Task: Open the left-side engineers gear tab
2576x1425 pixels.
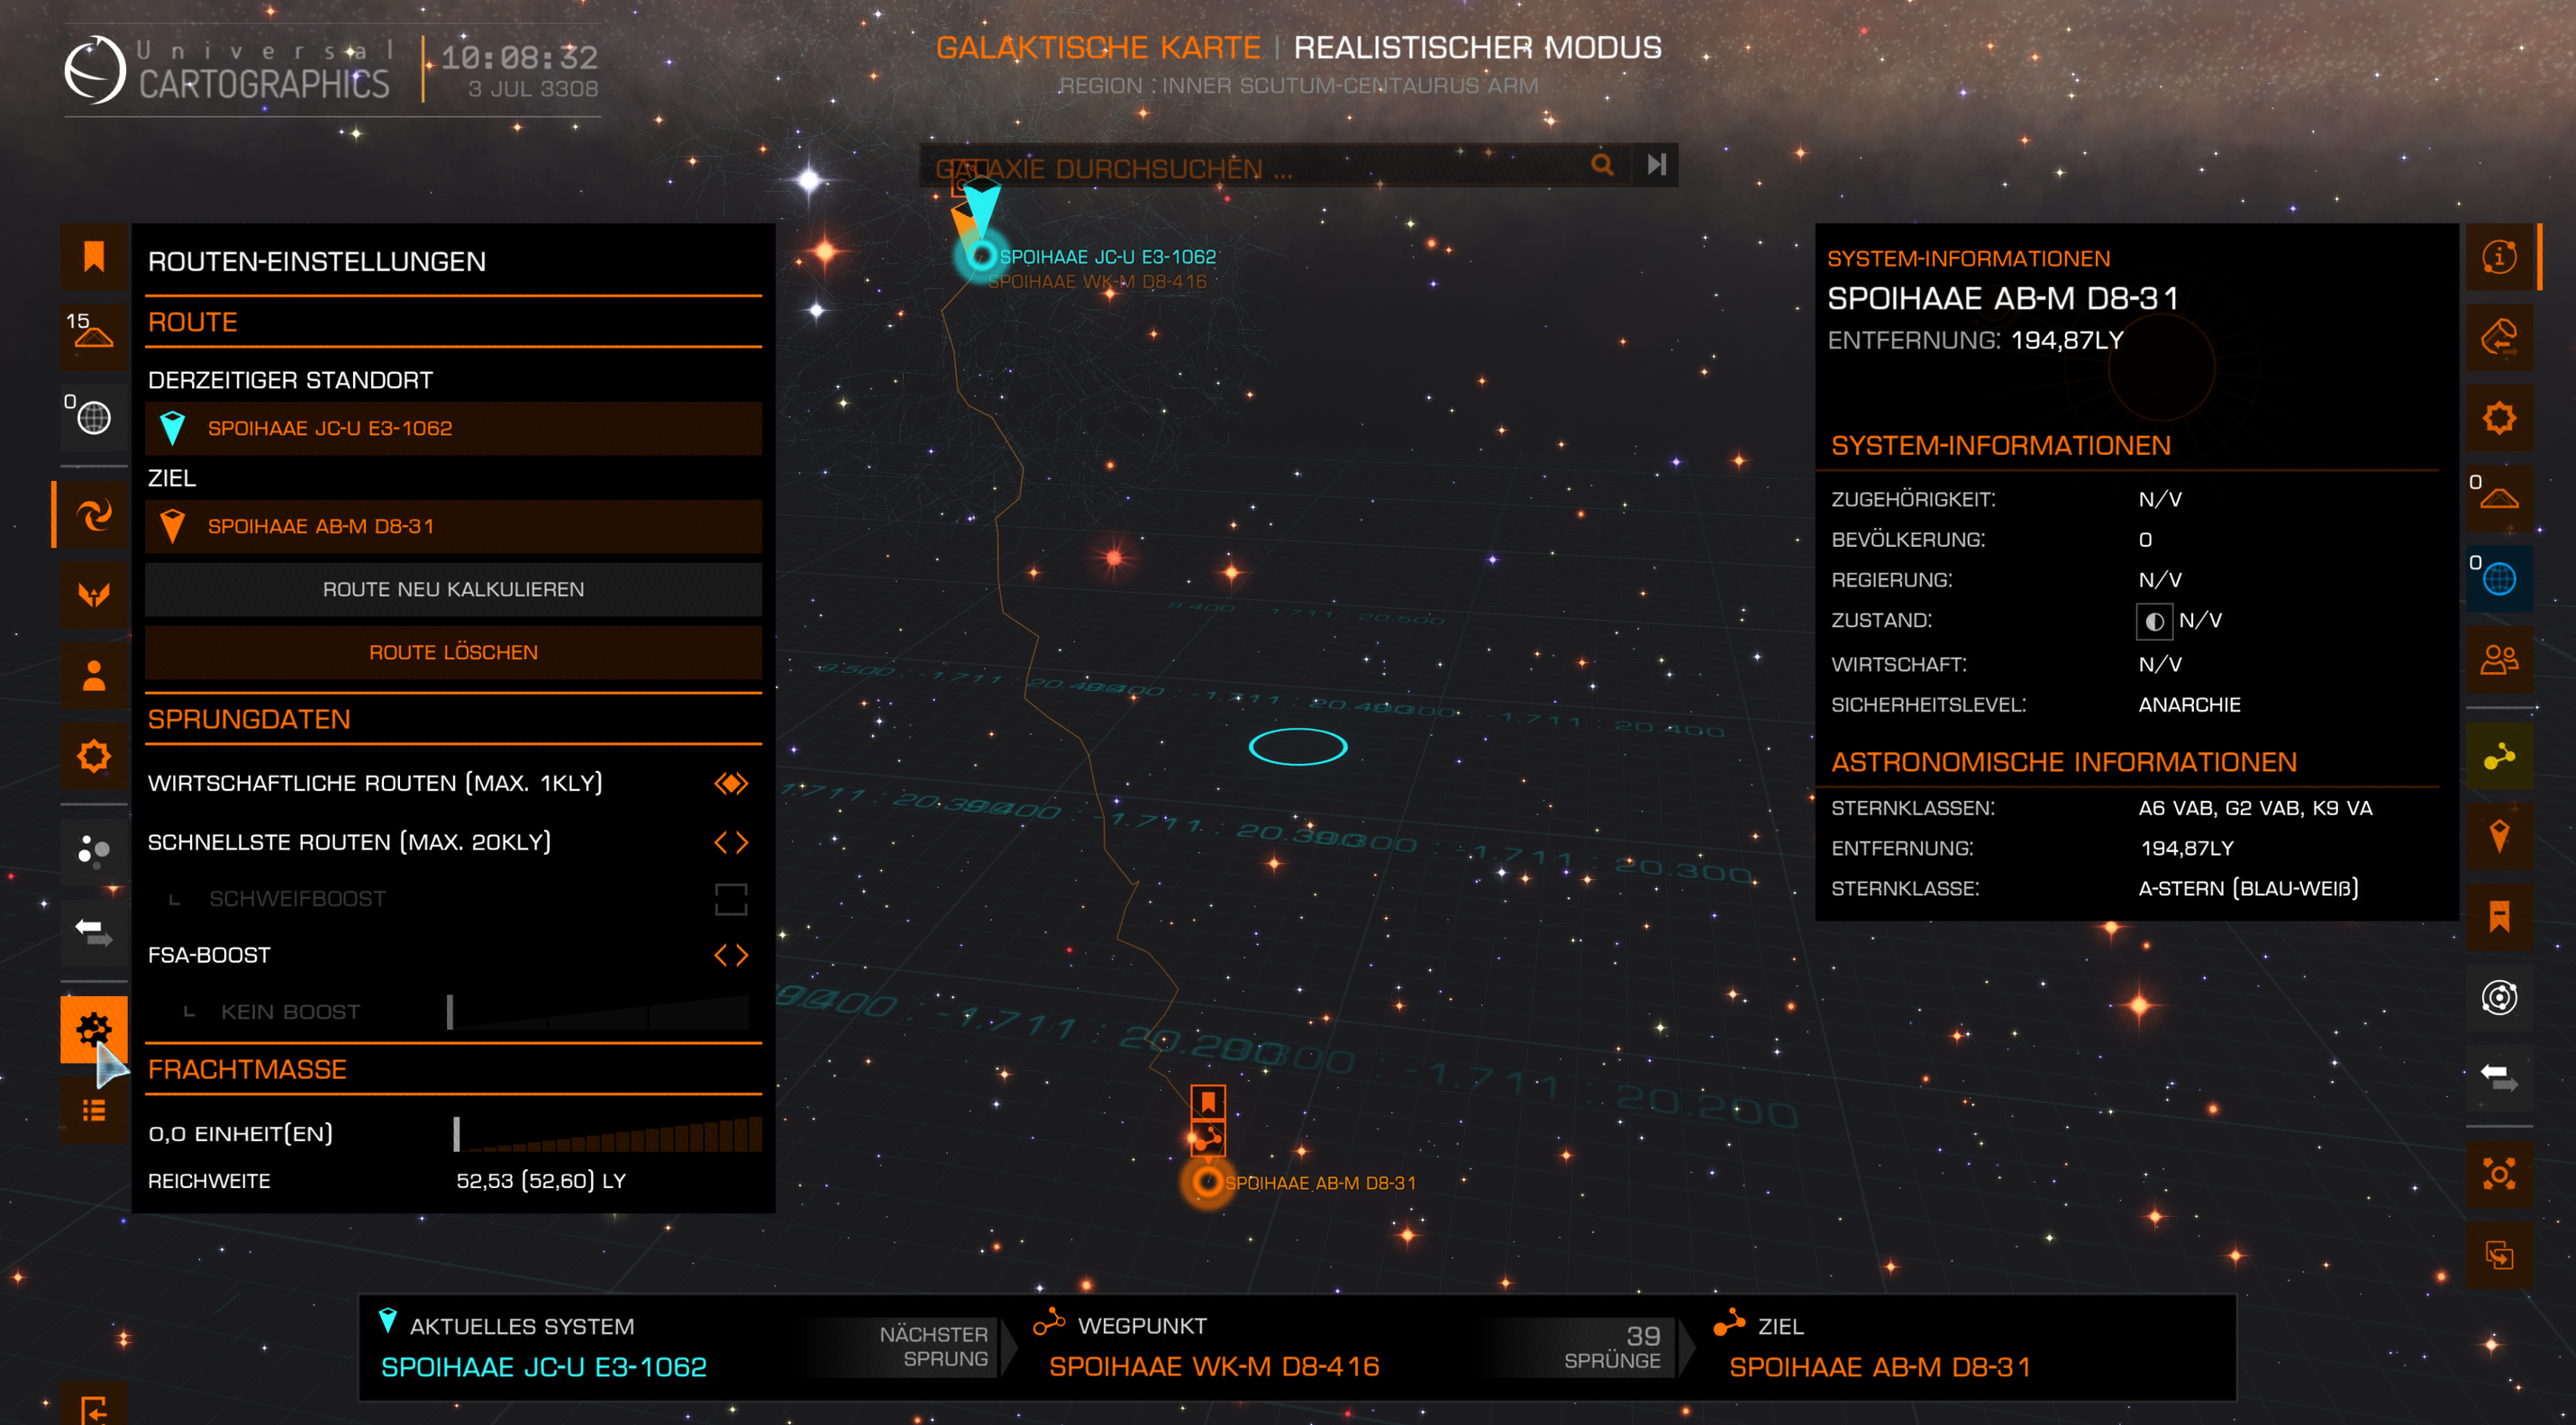Action: coord(94,756)
